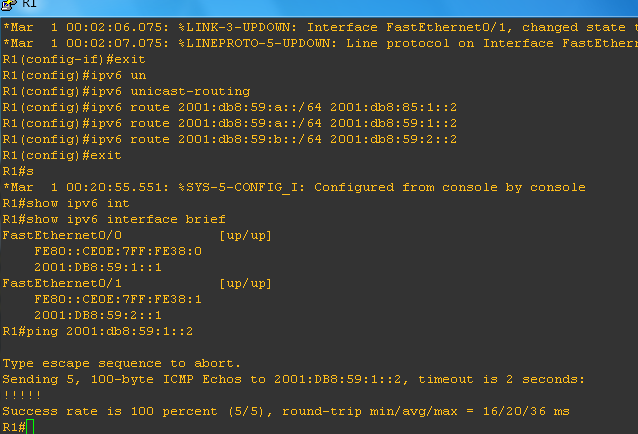Click the PuTTY icon in the title bar

coord(9,4)
